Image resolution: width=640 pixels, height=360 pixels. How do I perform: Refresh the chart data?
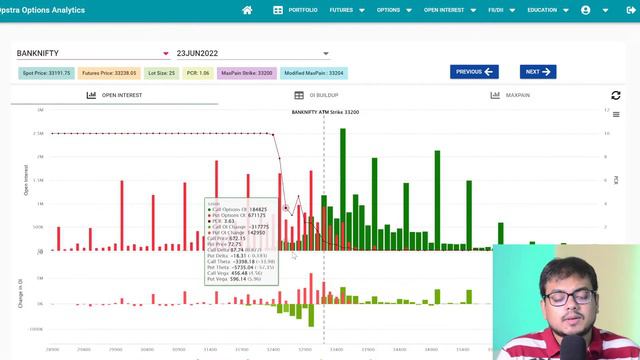pyautogui.click(x=616, y=96)
